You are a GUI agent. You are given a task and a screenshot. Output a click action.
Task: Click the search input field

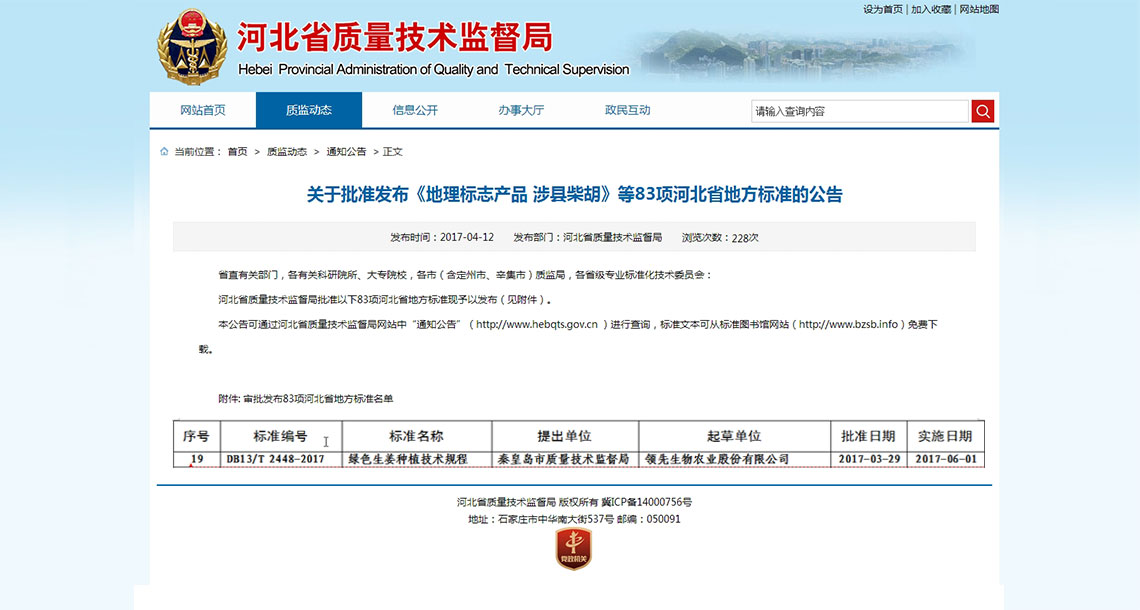[860, 111]
